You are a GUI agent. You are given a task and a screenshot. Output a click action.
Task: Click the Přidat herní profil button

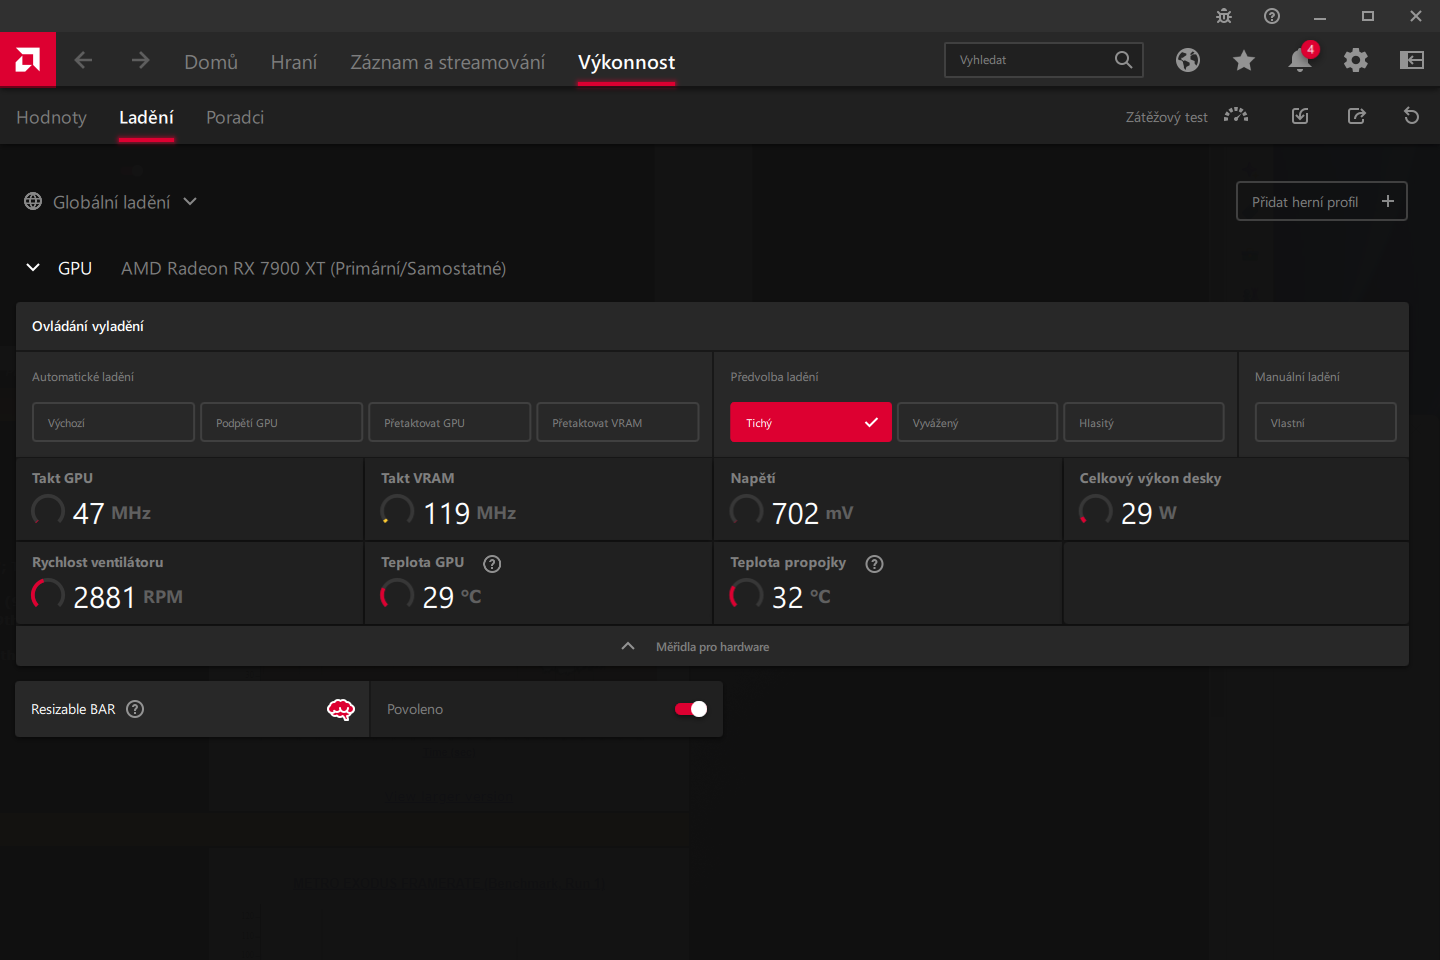[x=1322, y=201]
